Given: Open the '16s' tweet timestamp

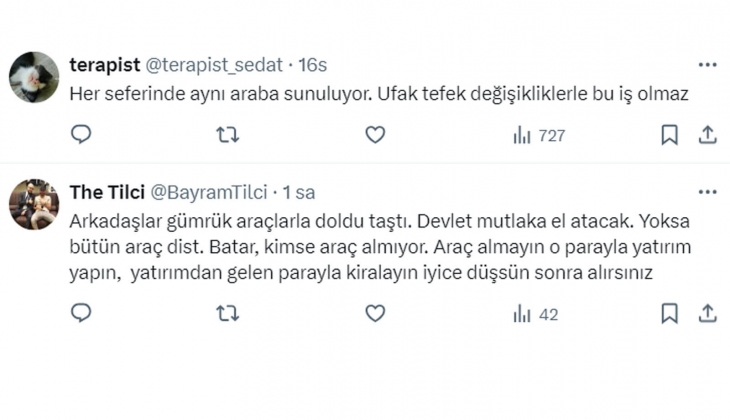Looking at the screenshot, I should pyautogui.click(x=313, y=65).
